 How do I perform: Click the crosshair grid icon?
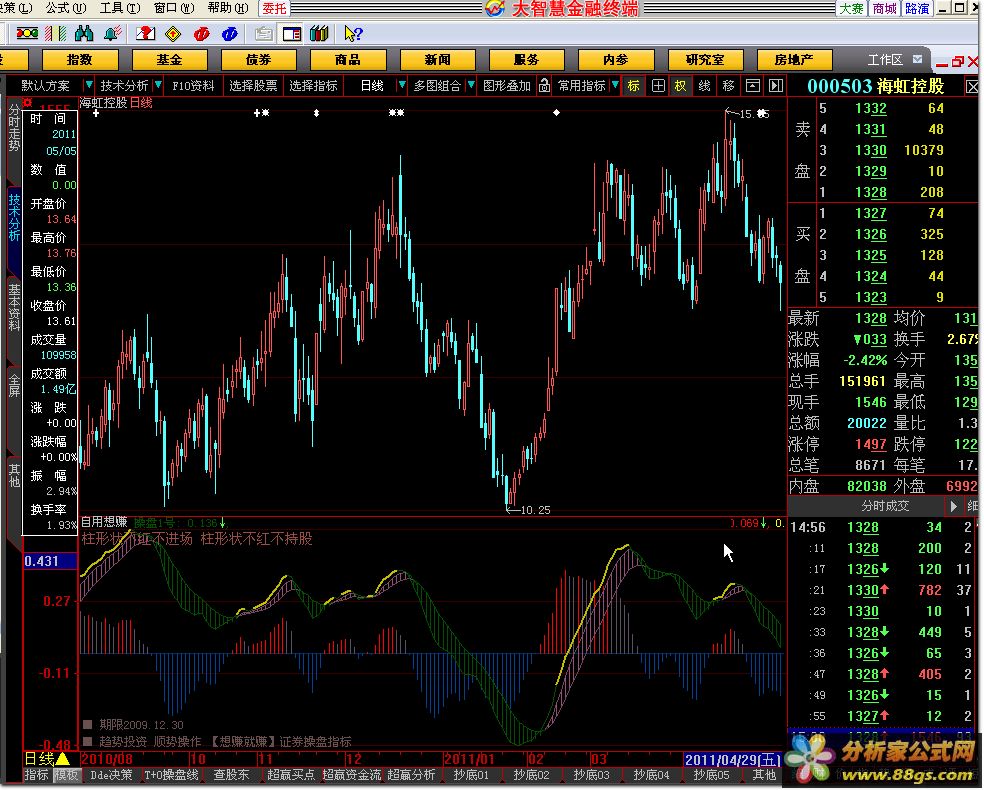point(658,85)
